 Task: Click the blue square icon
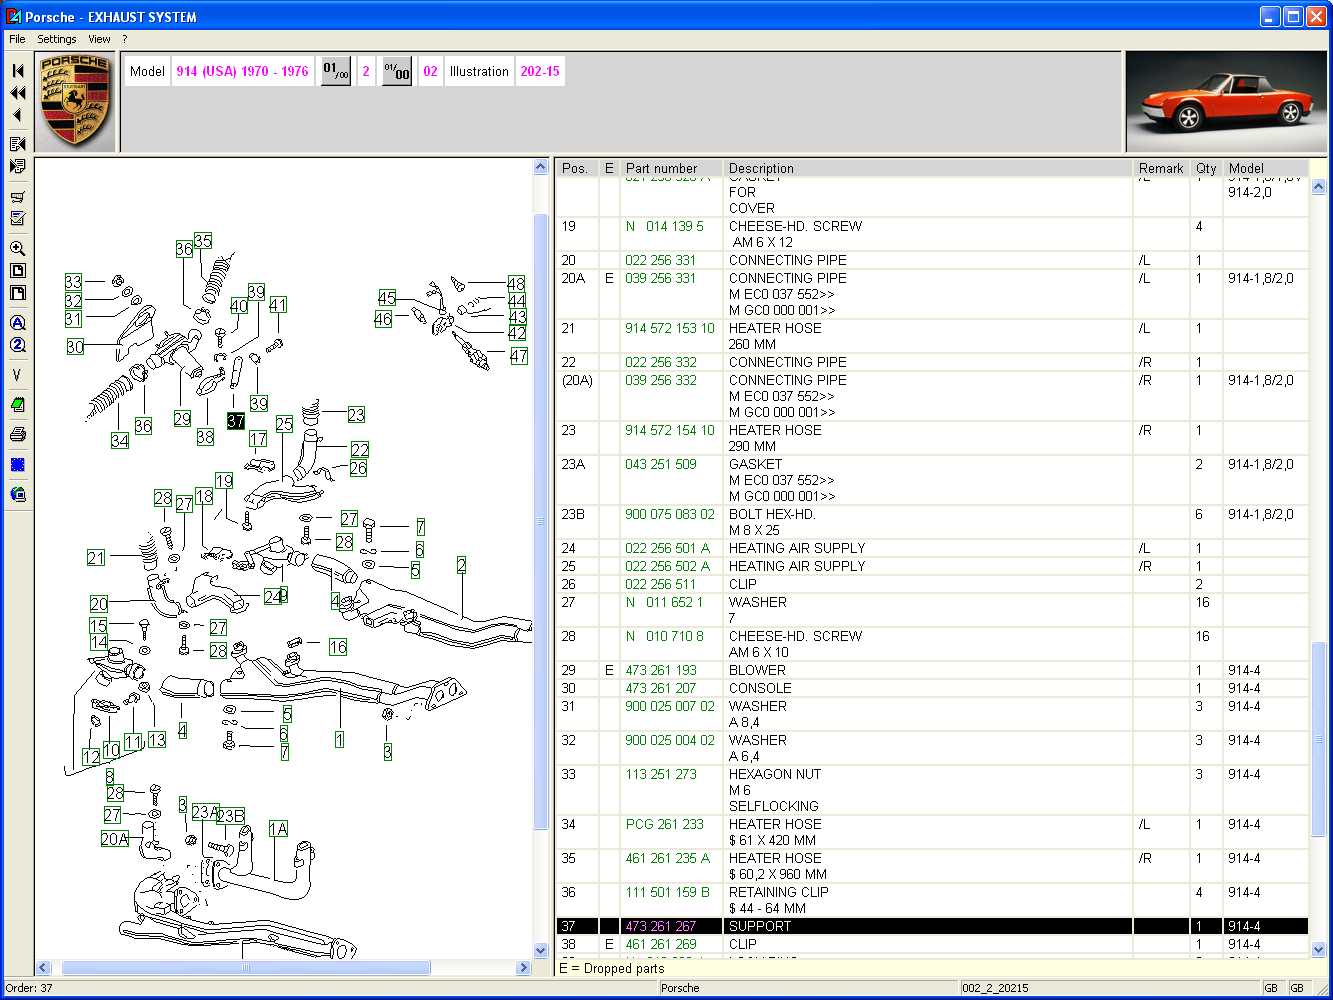17,465
